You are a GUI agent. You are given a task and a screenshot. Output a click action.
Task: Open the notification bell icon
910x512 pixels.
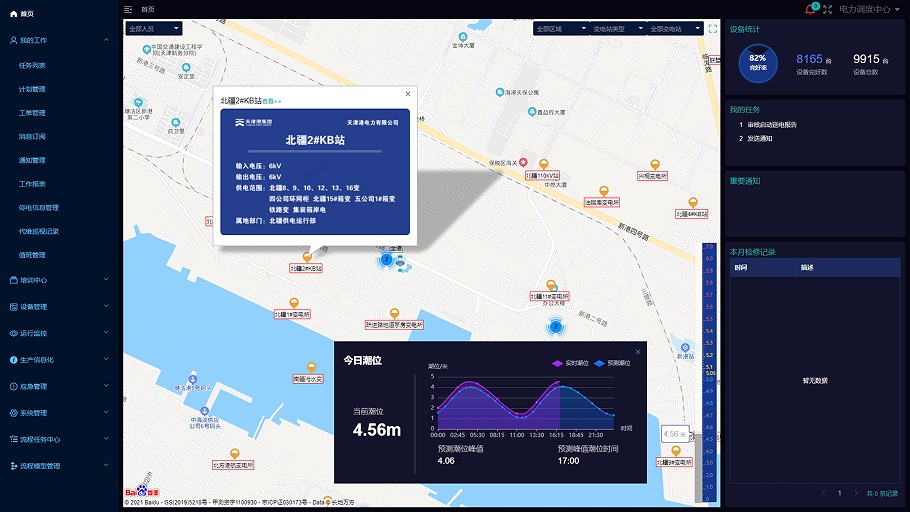(810, 9)
